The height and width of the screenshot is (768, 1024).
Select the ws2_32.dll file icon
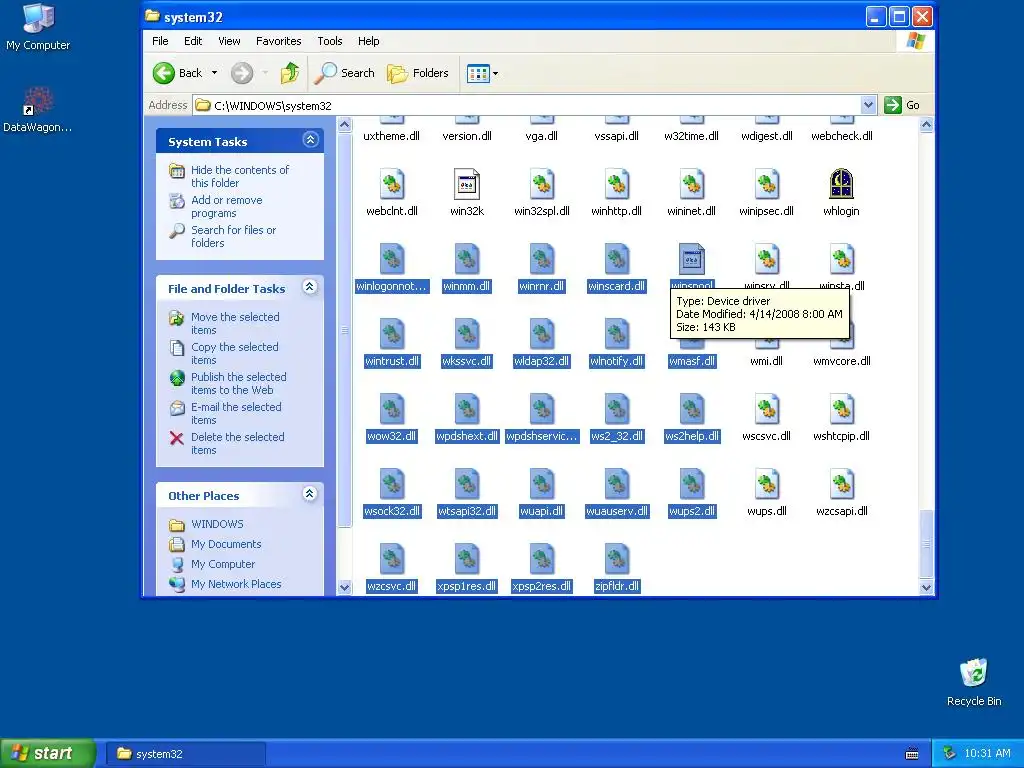click(x=616, y=410)
